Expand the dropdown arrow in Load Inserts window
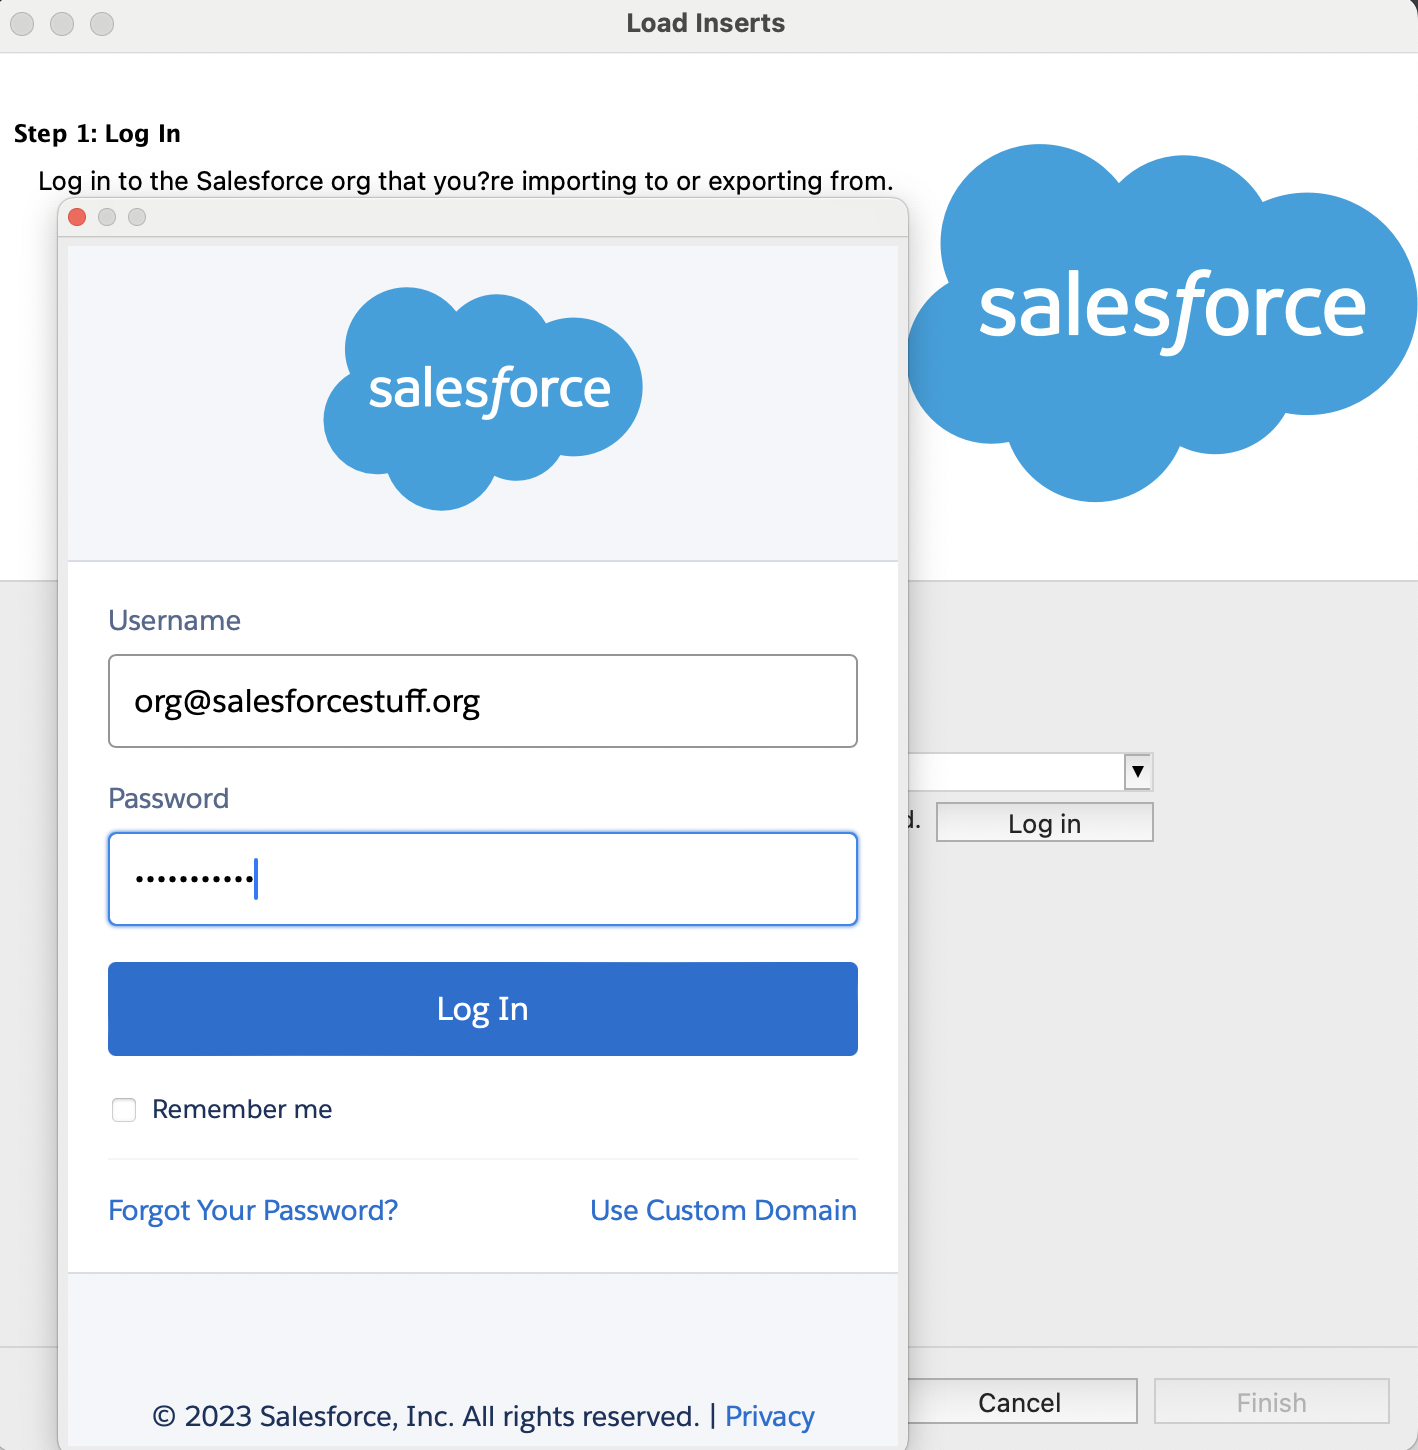 tap(1138, 772)
